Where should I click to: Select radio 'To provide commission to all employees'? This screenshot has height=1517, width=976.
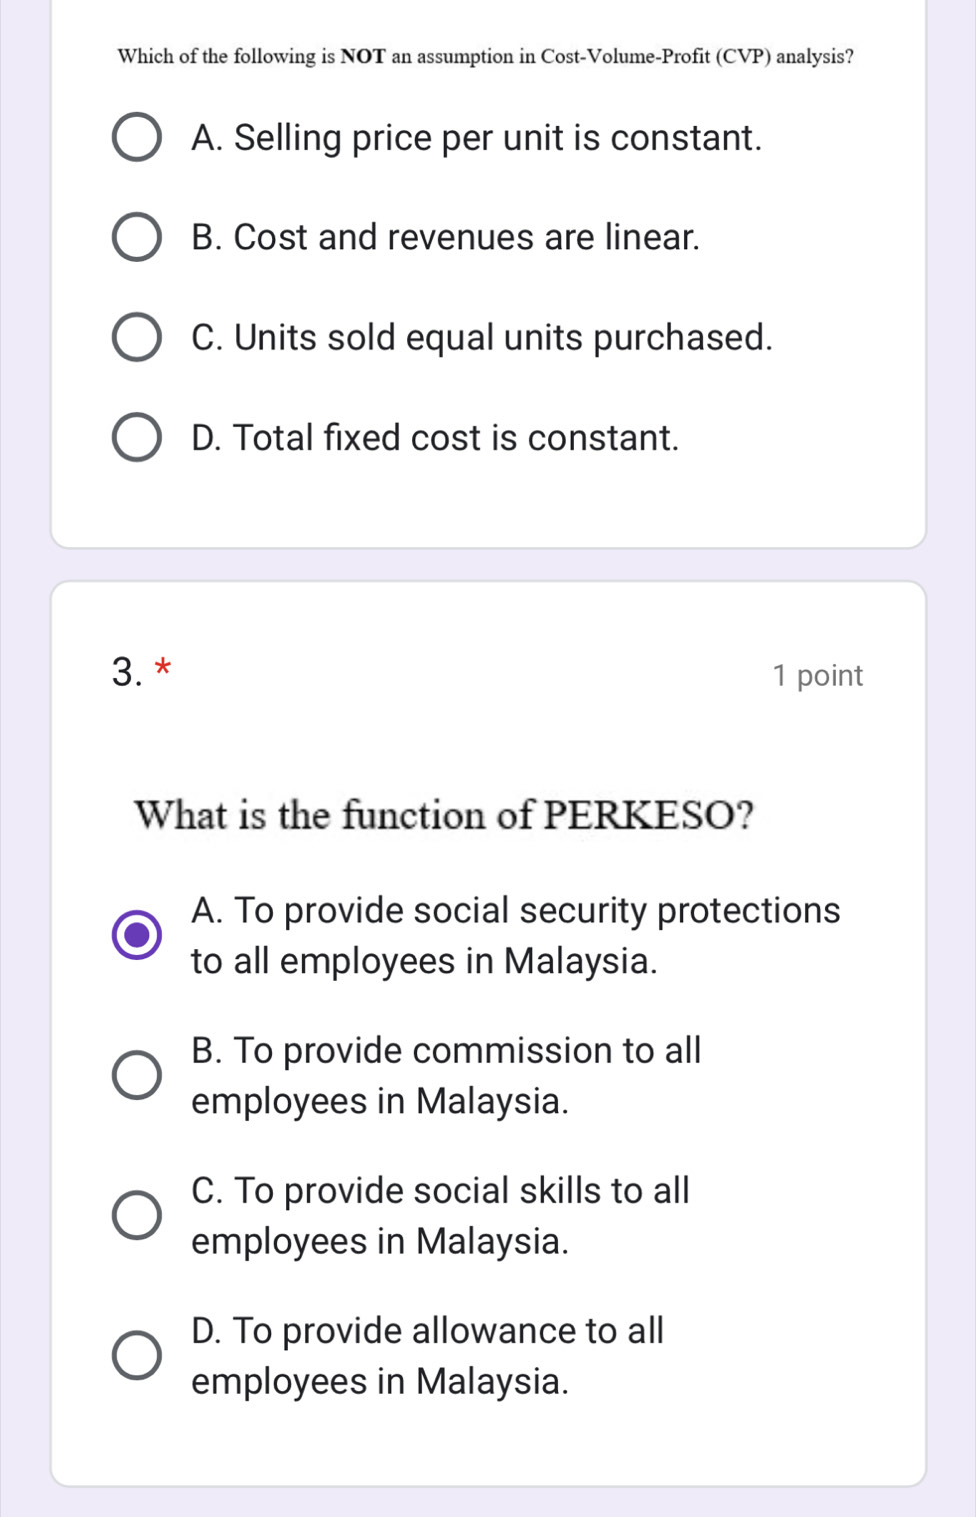coord(136,1076)
